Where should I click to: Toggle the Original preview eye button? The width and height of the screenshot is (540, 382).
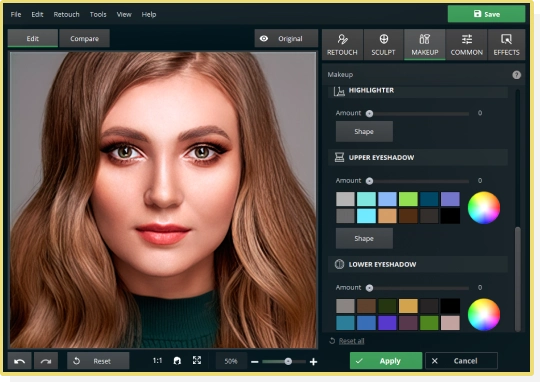pos(286,38)
